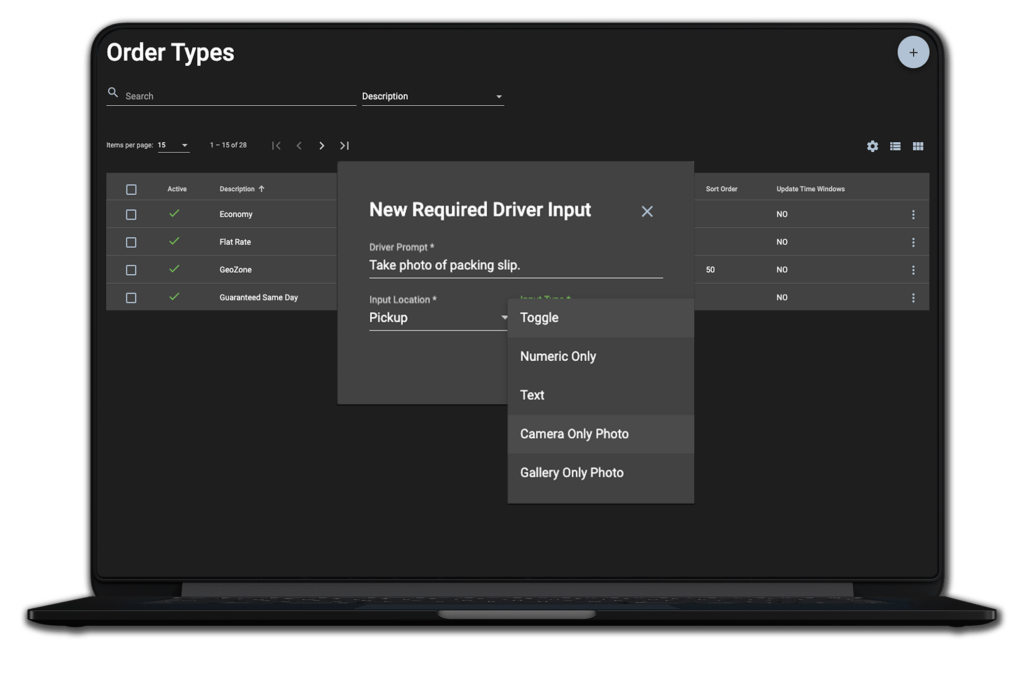Click the plus button to add order type
This screenshot has width=1024, height=680.
tap(913, 52)
